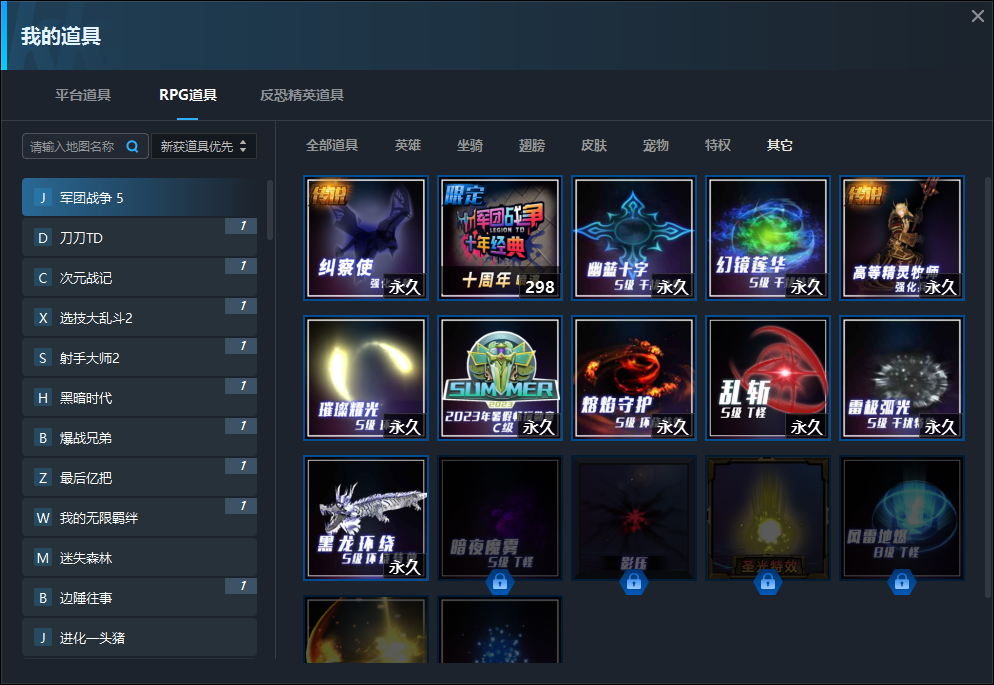Screen dimensions: 994x685
Task: Select map 射手大师2 in list
Action: [x=139, y=357]
